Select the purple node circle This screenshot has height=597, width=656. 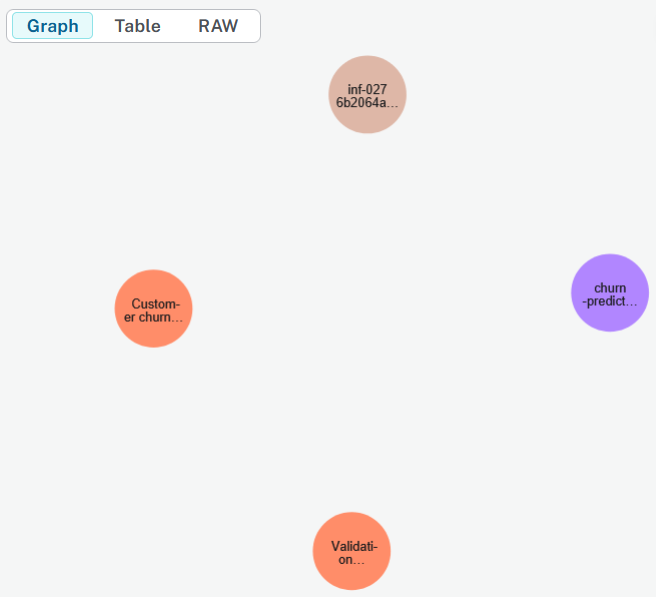[609, 293]
